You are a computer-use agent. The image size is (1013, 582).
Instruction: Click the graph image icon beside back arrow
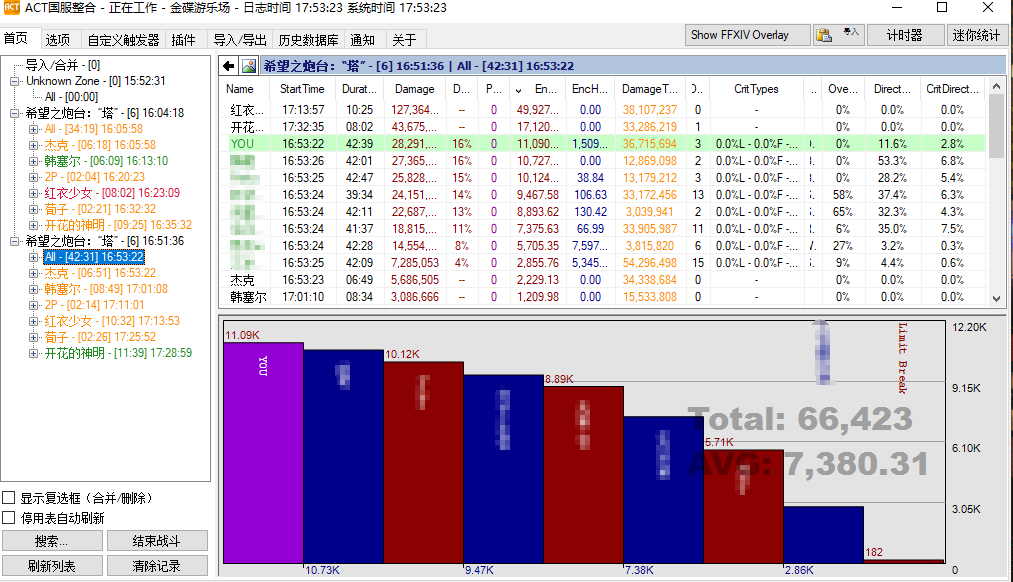click(249, 66)
